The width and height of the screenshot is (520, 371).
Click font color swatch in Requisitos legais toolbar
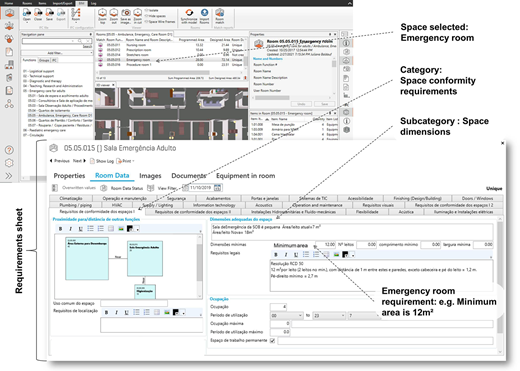346,255
